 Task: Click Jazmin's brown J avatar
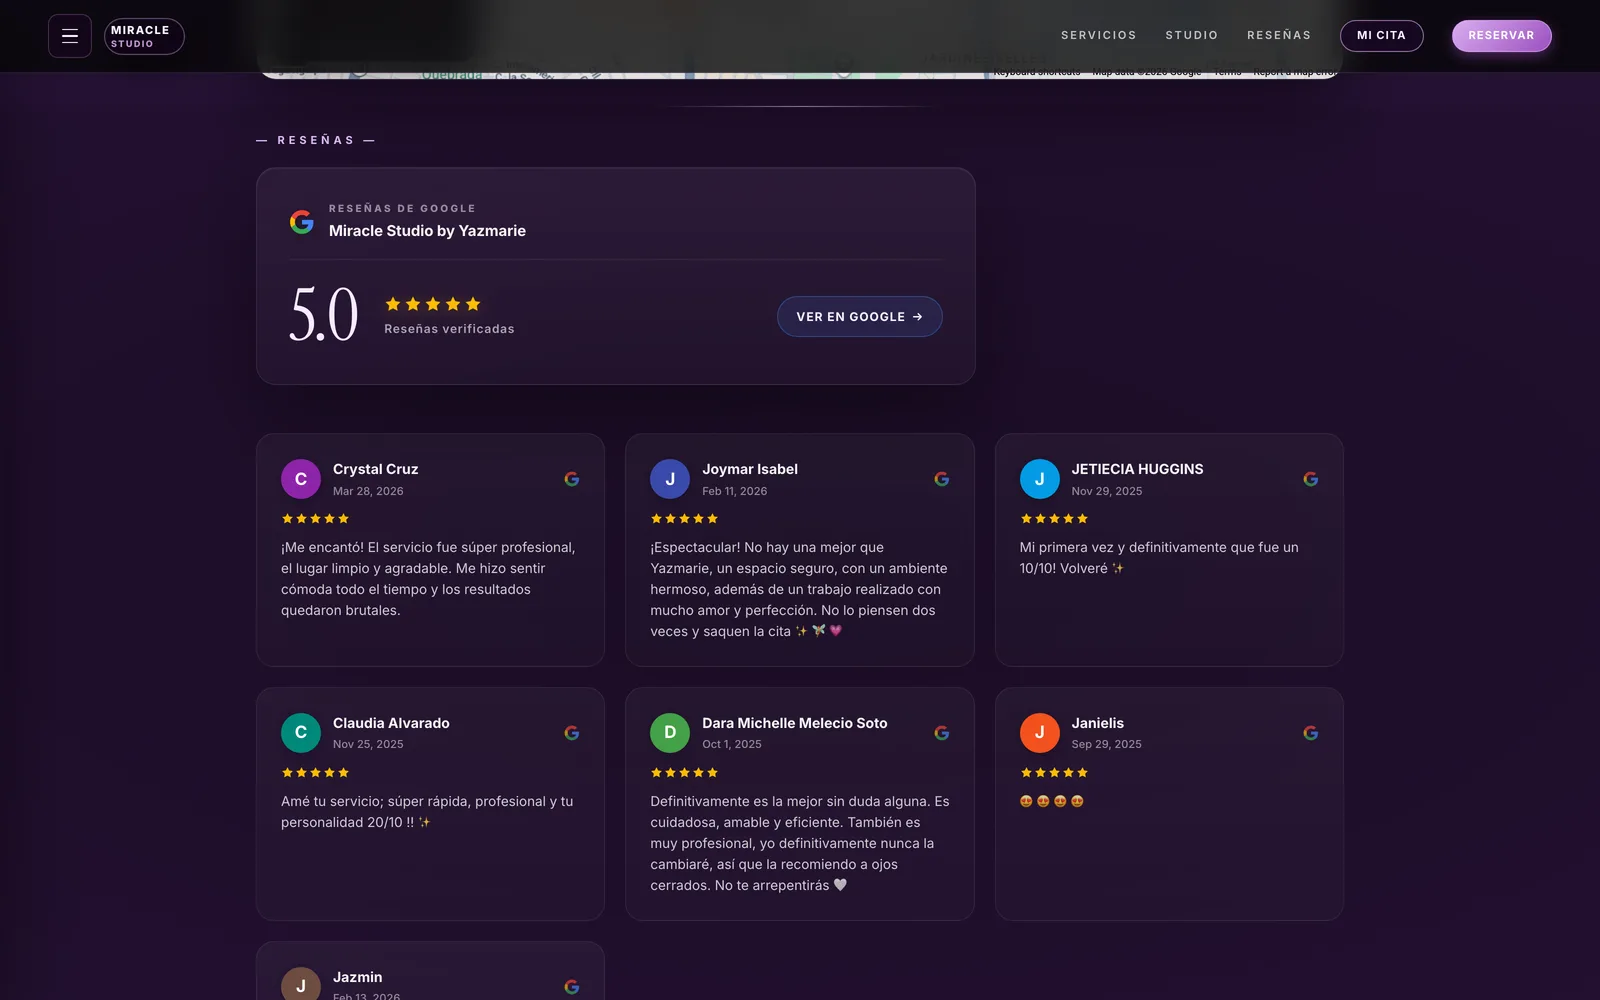coord(301,984)
